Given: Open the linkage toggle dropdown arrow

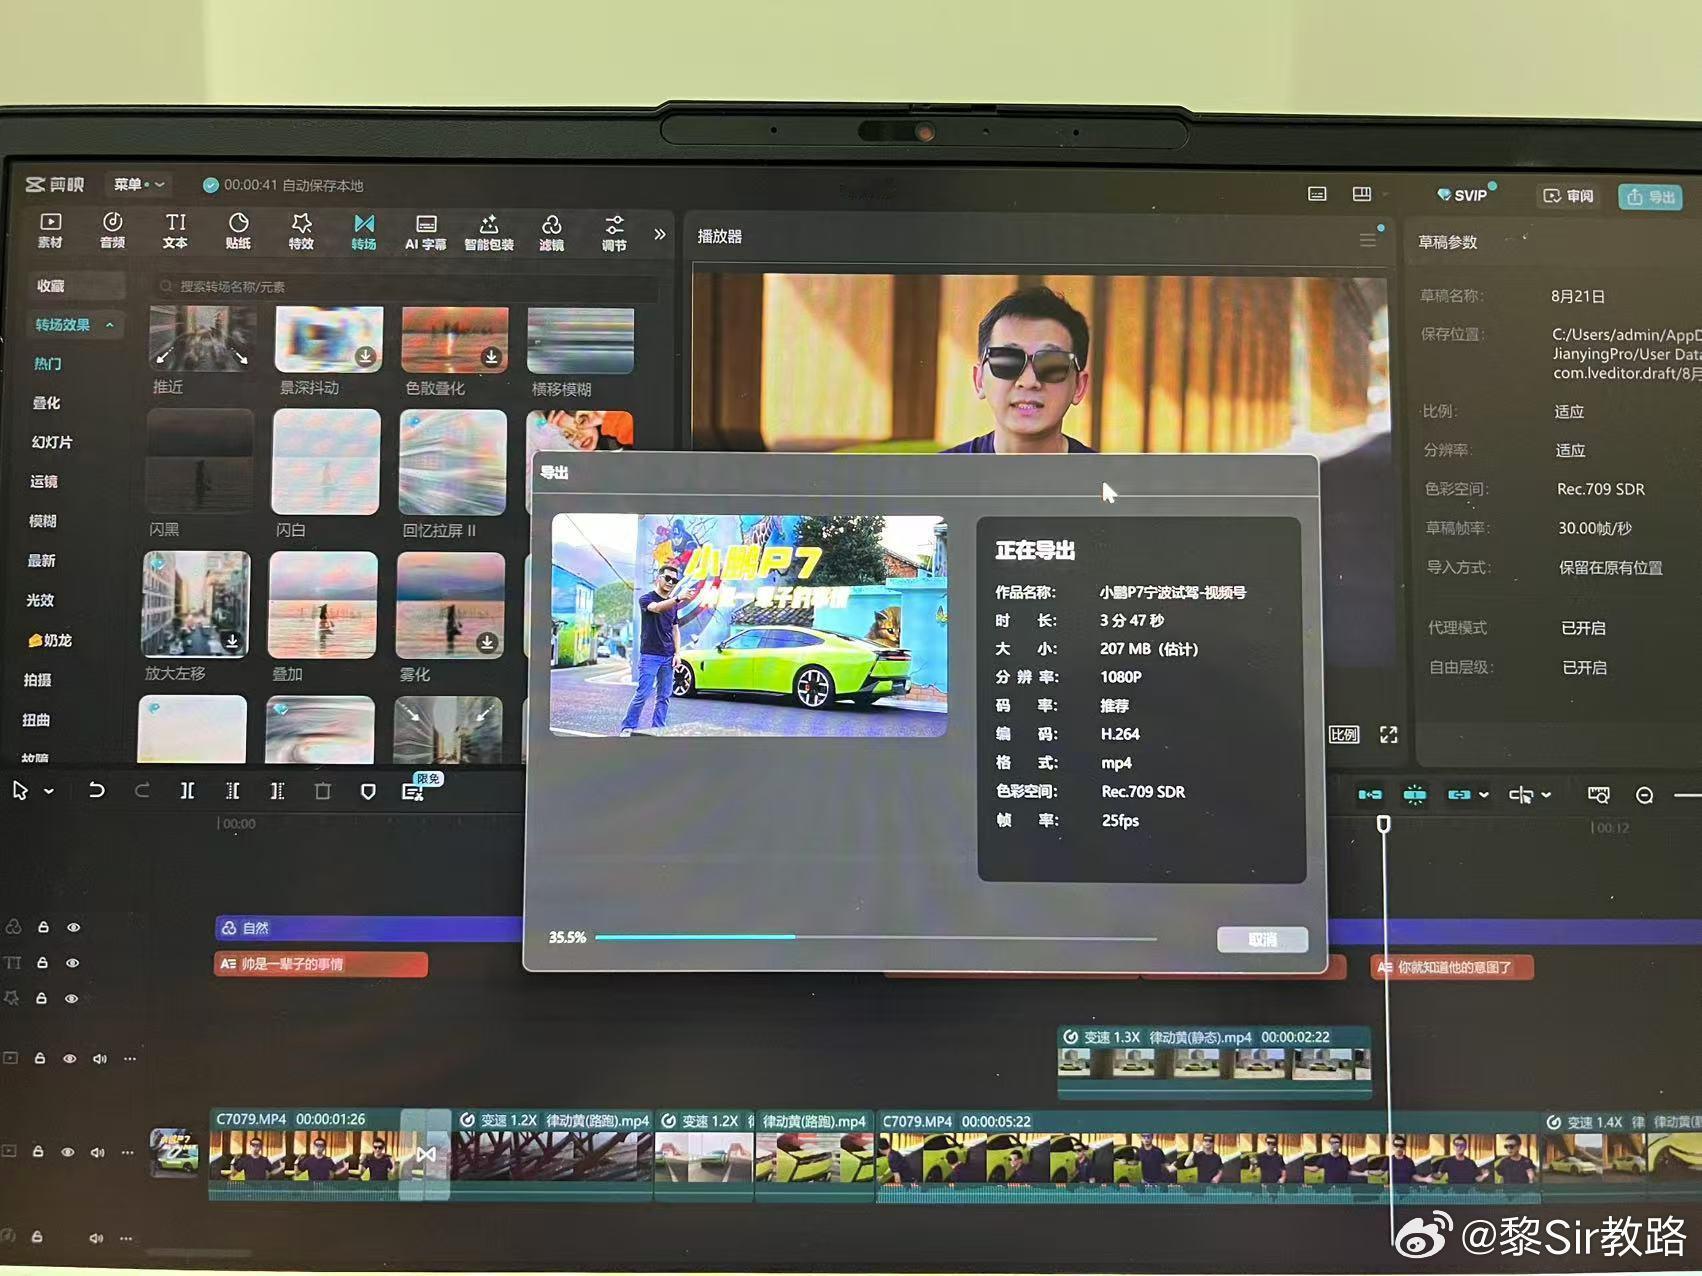Looking at the screenshot, I should [x=1484, y=796].
